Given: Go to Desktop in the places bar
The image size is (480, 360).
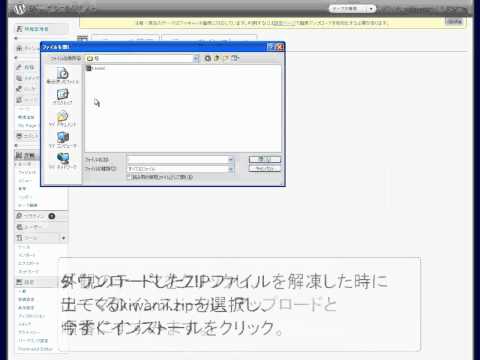Looking at the screenshot, I should point(62,97).
